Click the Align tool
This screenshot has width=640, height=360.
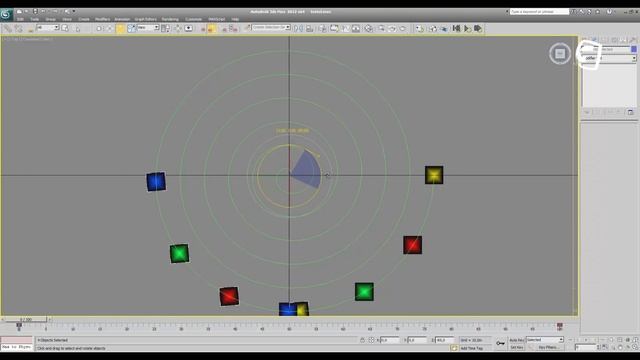tap(310, 29)
